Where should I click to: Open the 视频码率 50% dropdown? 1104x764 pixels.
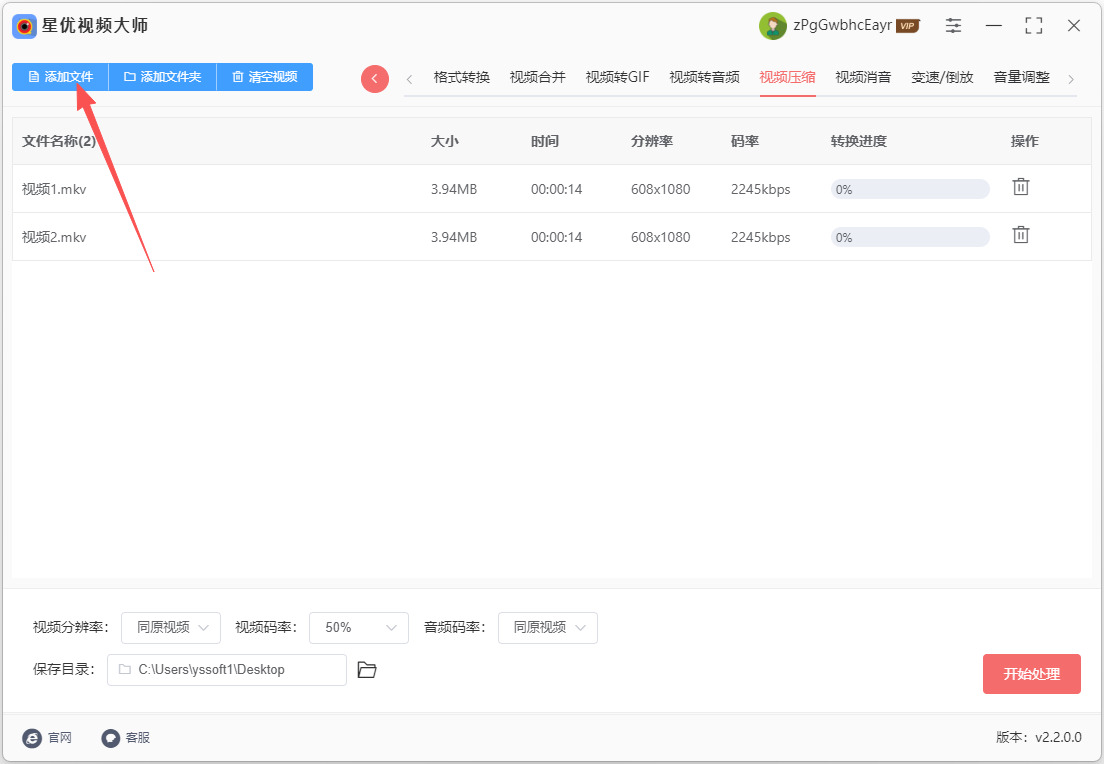point(359,627)
